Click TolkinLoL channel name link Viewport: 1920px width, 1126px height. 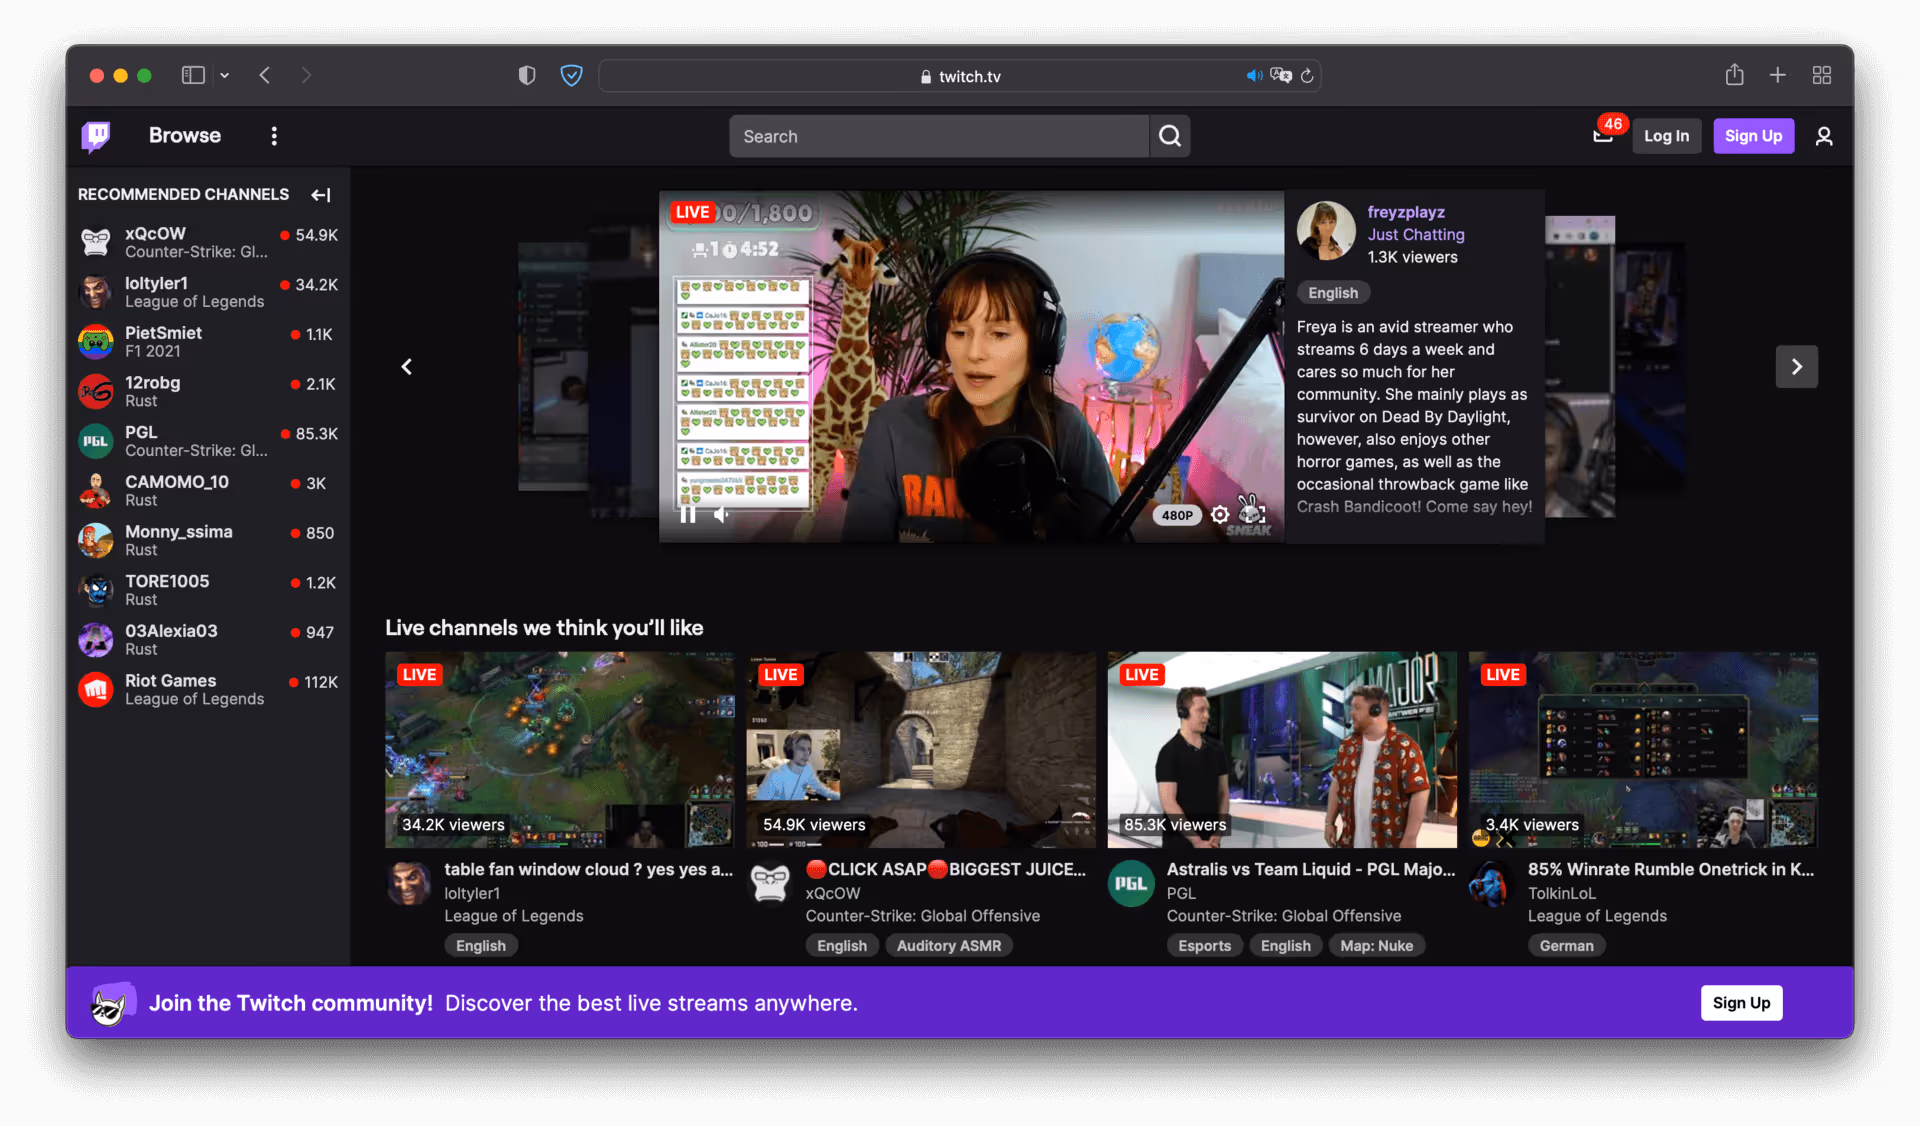[x=1561, y=893]
